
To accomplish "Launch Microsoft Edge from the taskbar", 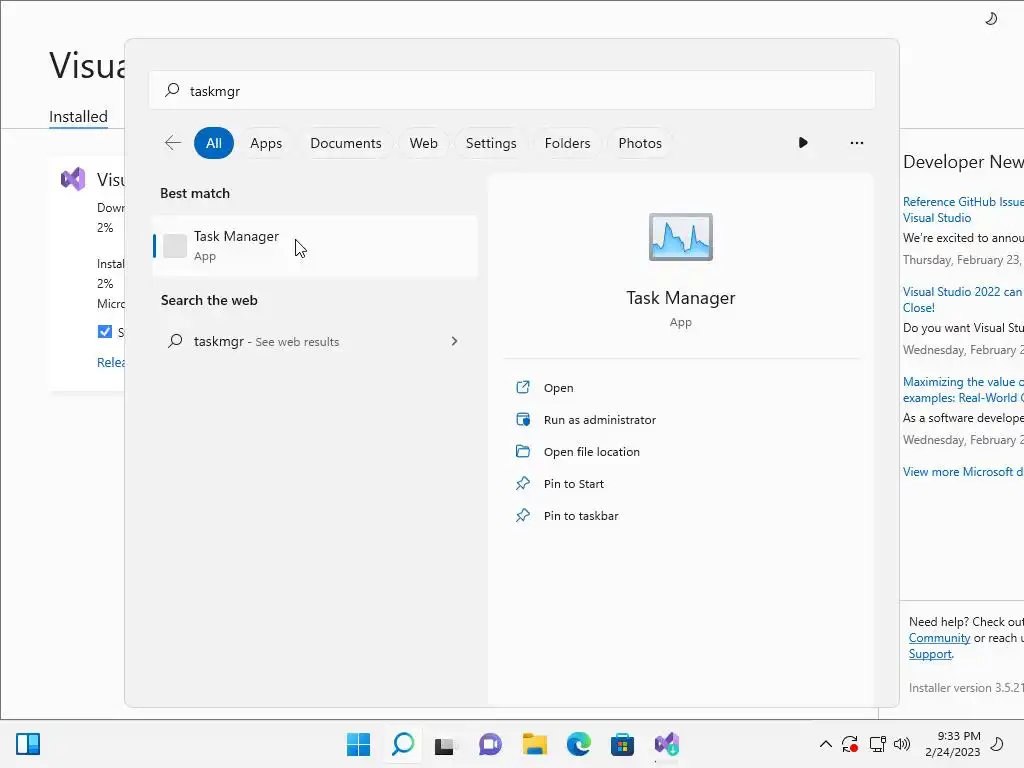I will tap(579, 744).
